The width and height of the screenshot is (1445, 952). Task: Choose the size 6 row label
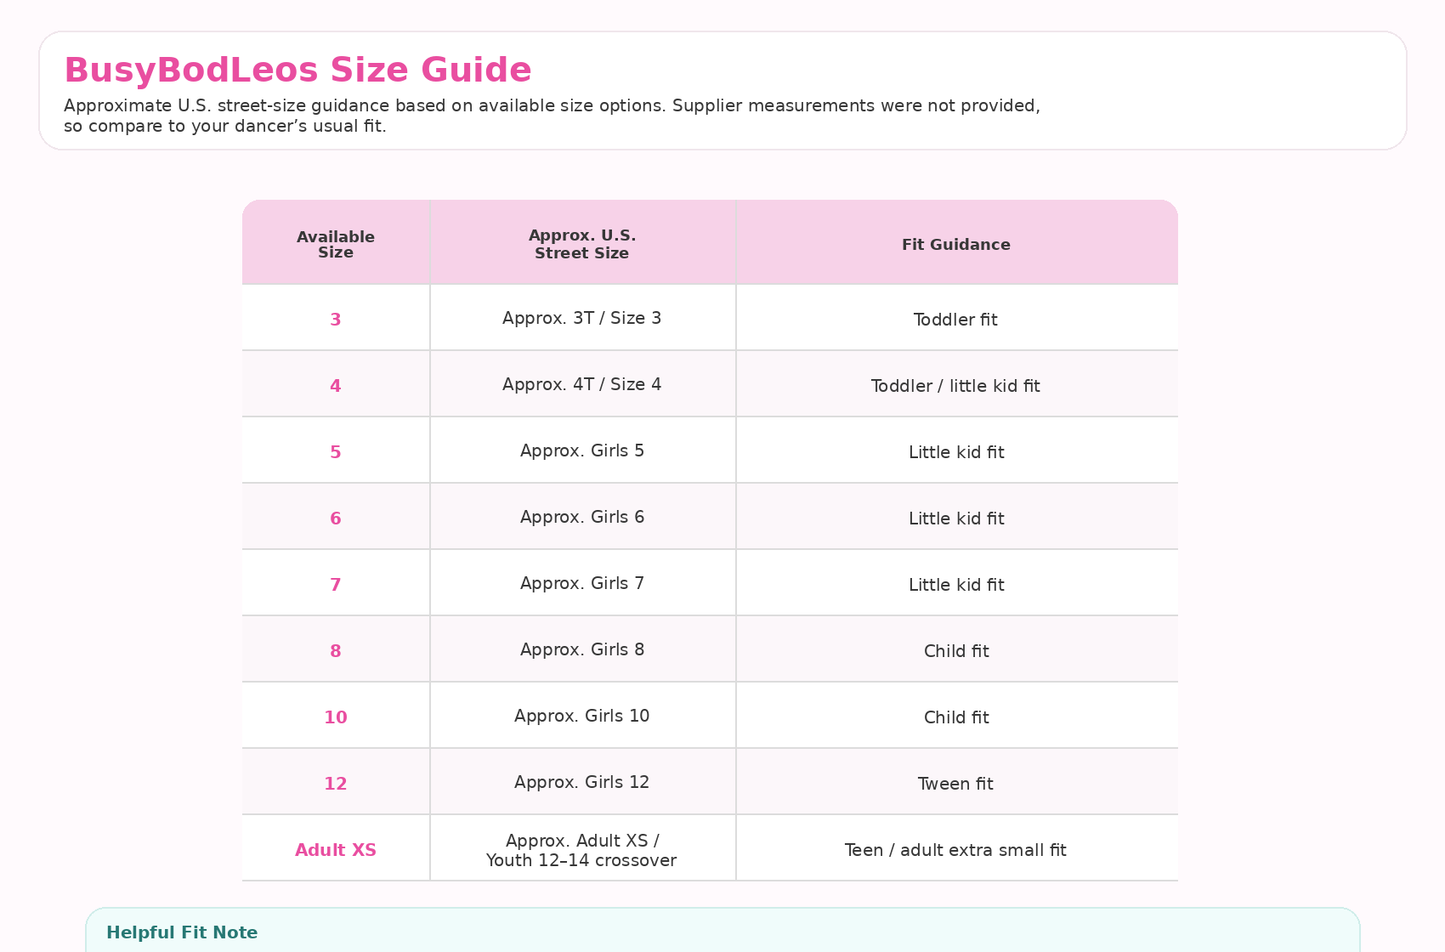tap(335, 518)
